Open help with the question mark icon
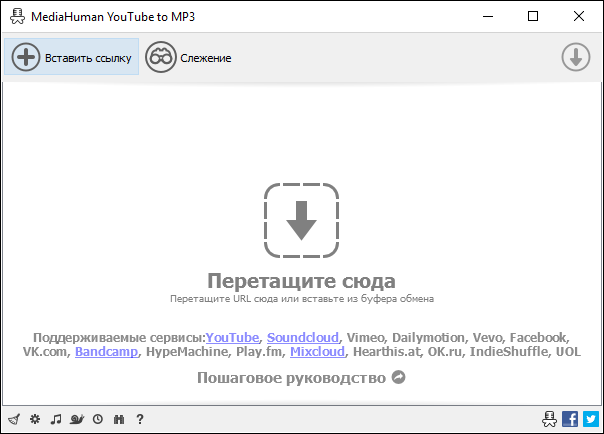The width and height of the screenshot is (604, 434). coord(140,419)
